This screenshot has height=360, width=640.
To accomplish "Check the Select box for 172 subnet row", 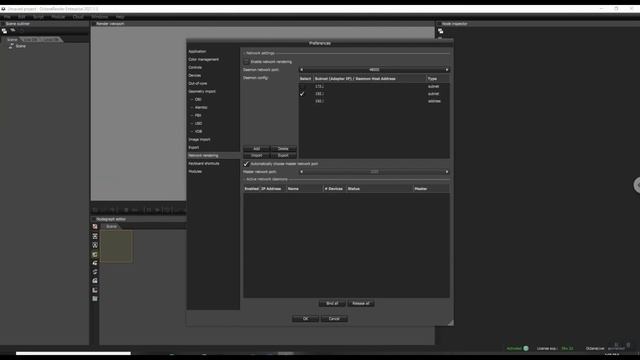I will point(302,87).
